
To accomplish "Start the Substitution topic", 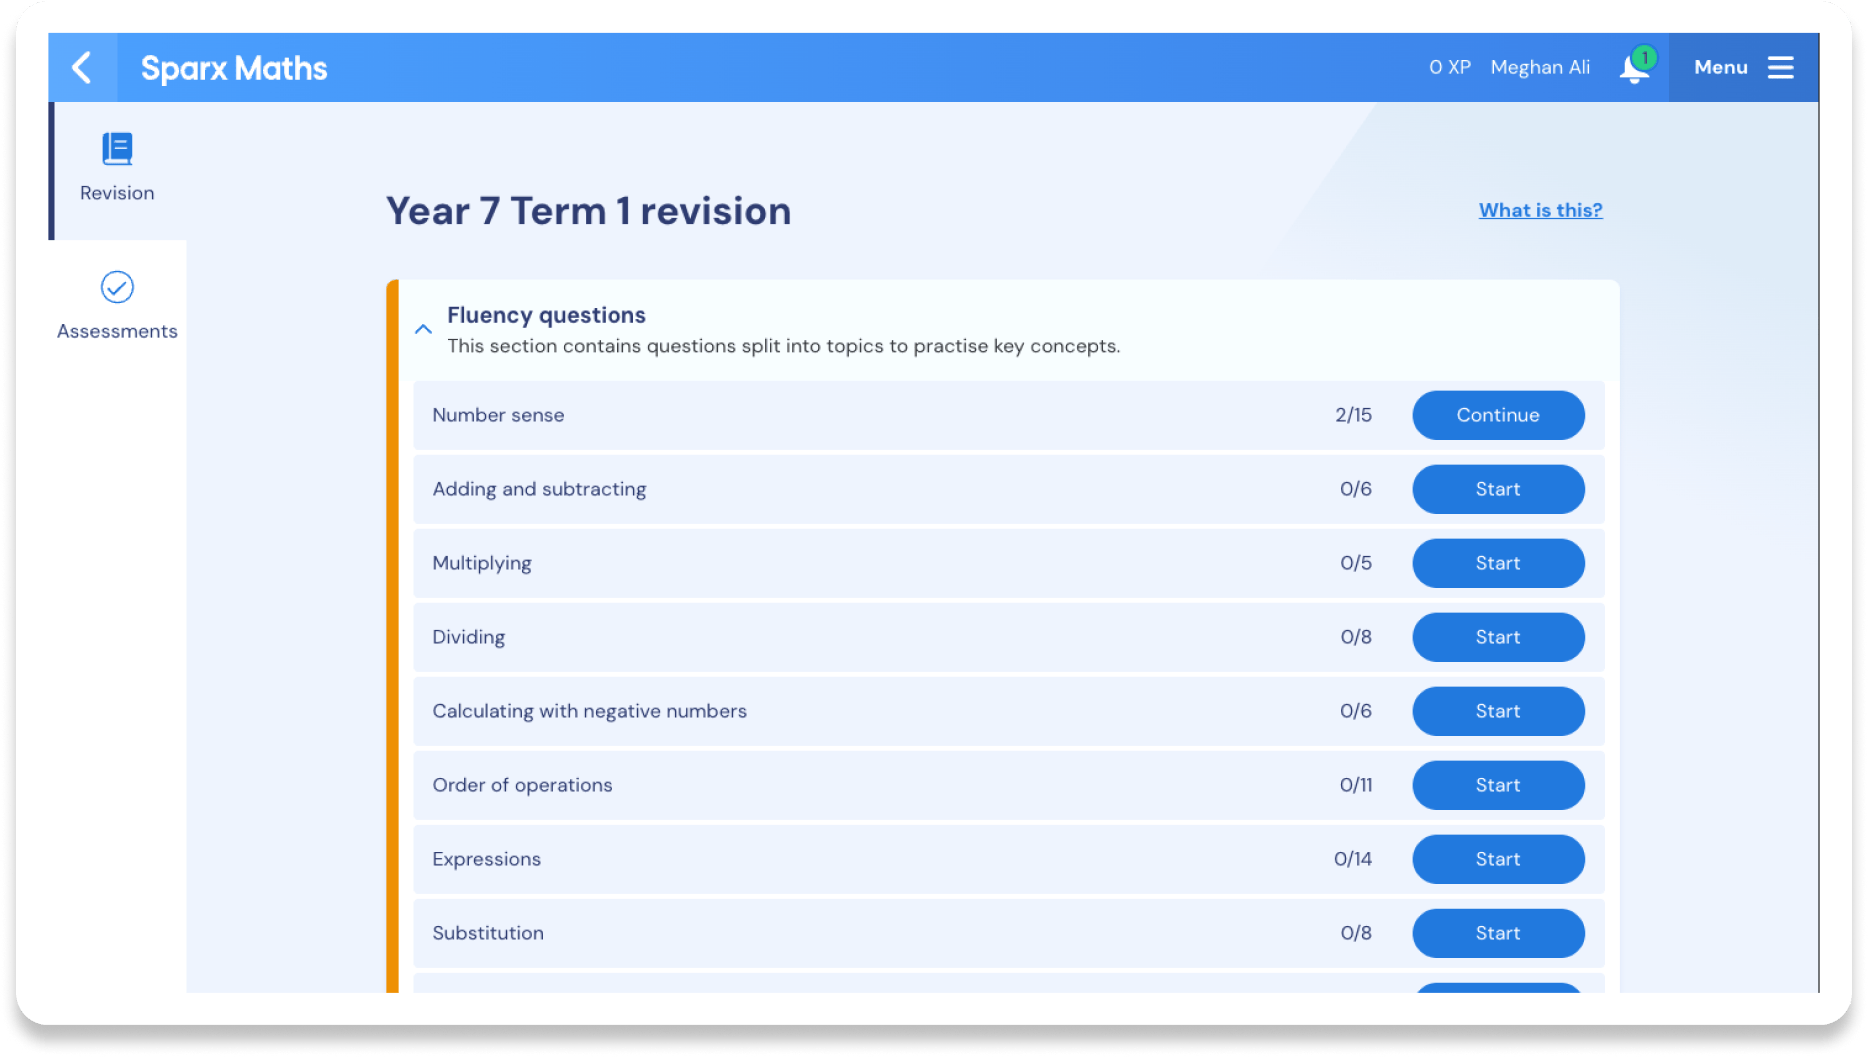I will tap(1497, 933).
